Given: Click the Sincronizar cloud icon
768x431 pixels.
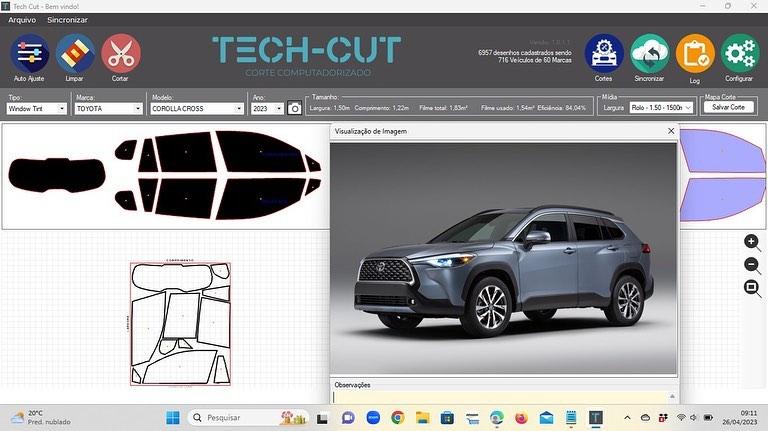Looking at the screenshot, I should pyautogui.click(x=649, y=53).
